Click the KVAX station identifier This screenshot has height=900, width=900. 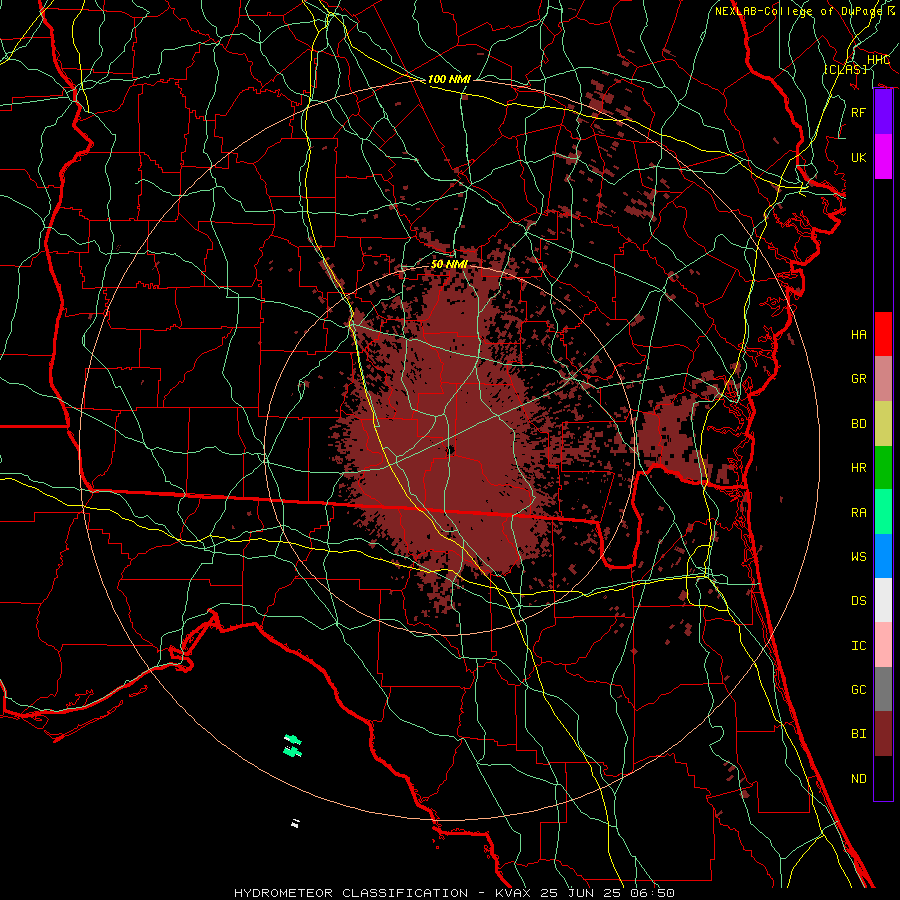tap(511, 893)
